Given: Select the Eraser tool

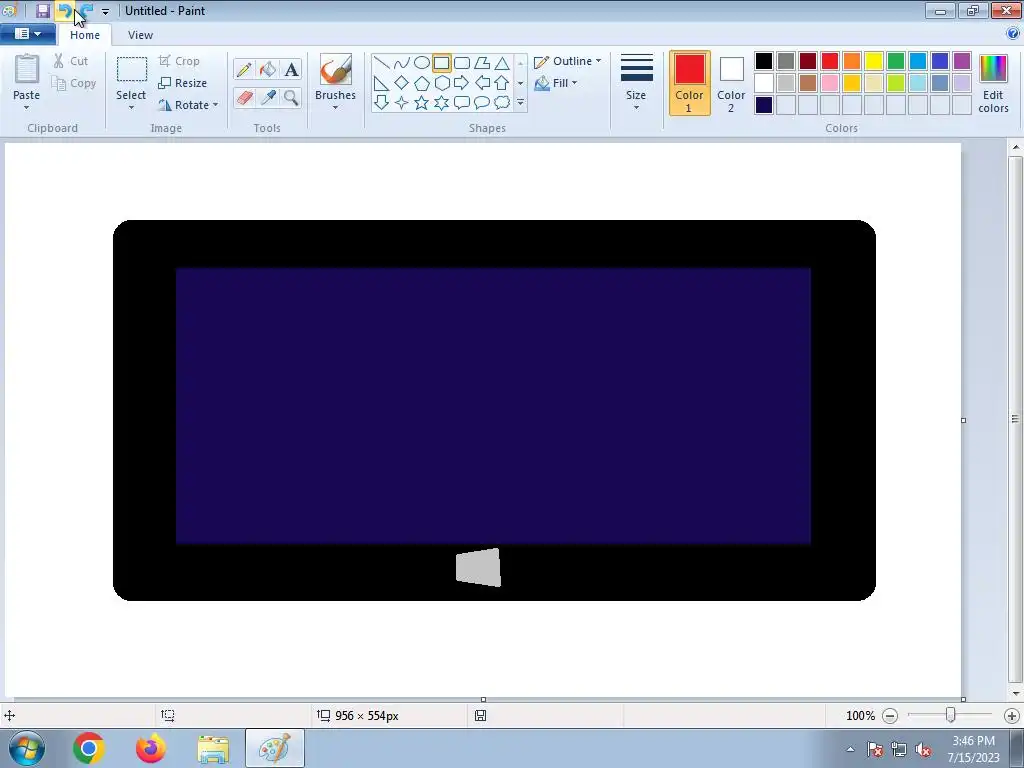Looking at the screenshot, I should 244,97.
